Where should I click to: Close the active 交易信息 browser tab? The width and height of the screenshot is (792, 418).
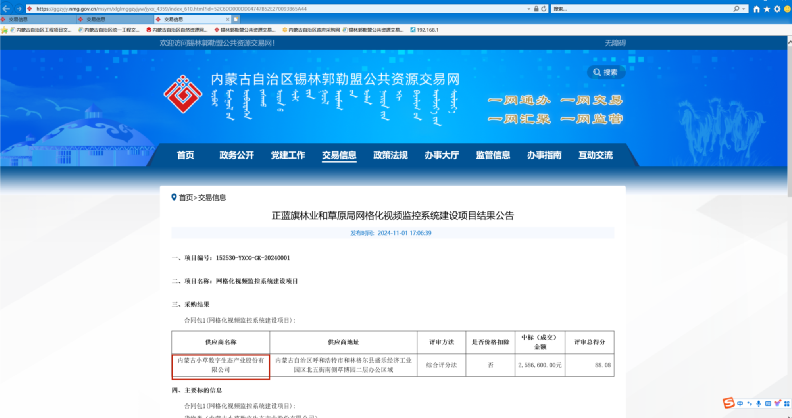[x=227, y=19]
